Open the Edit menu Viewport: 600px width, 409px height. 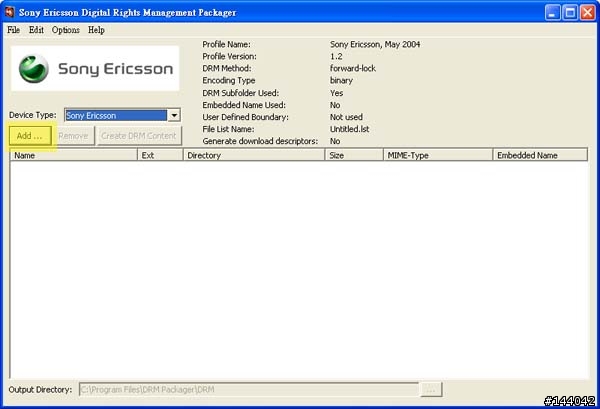(36, 30)
